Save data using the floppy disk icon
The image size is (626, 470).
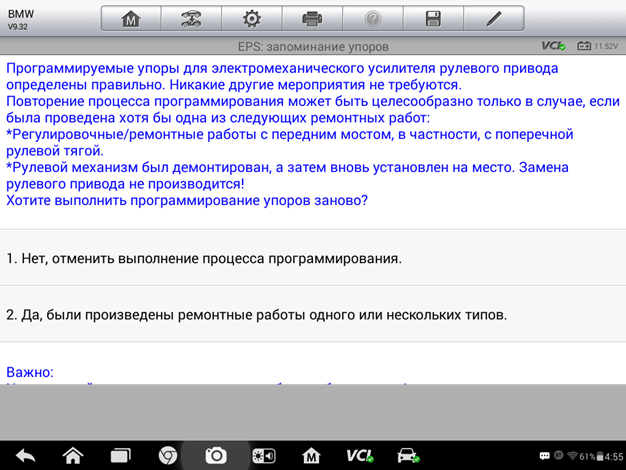pos(433,19)
